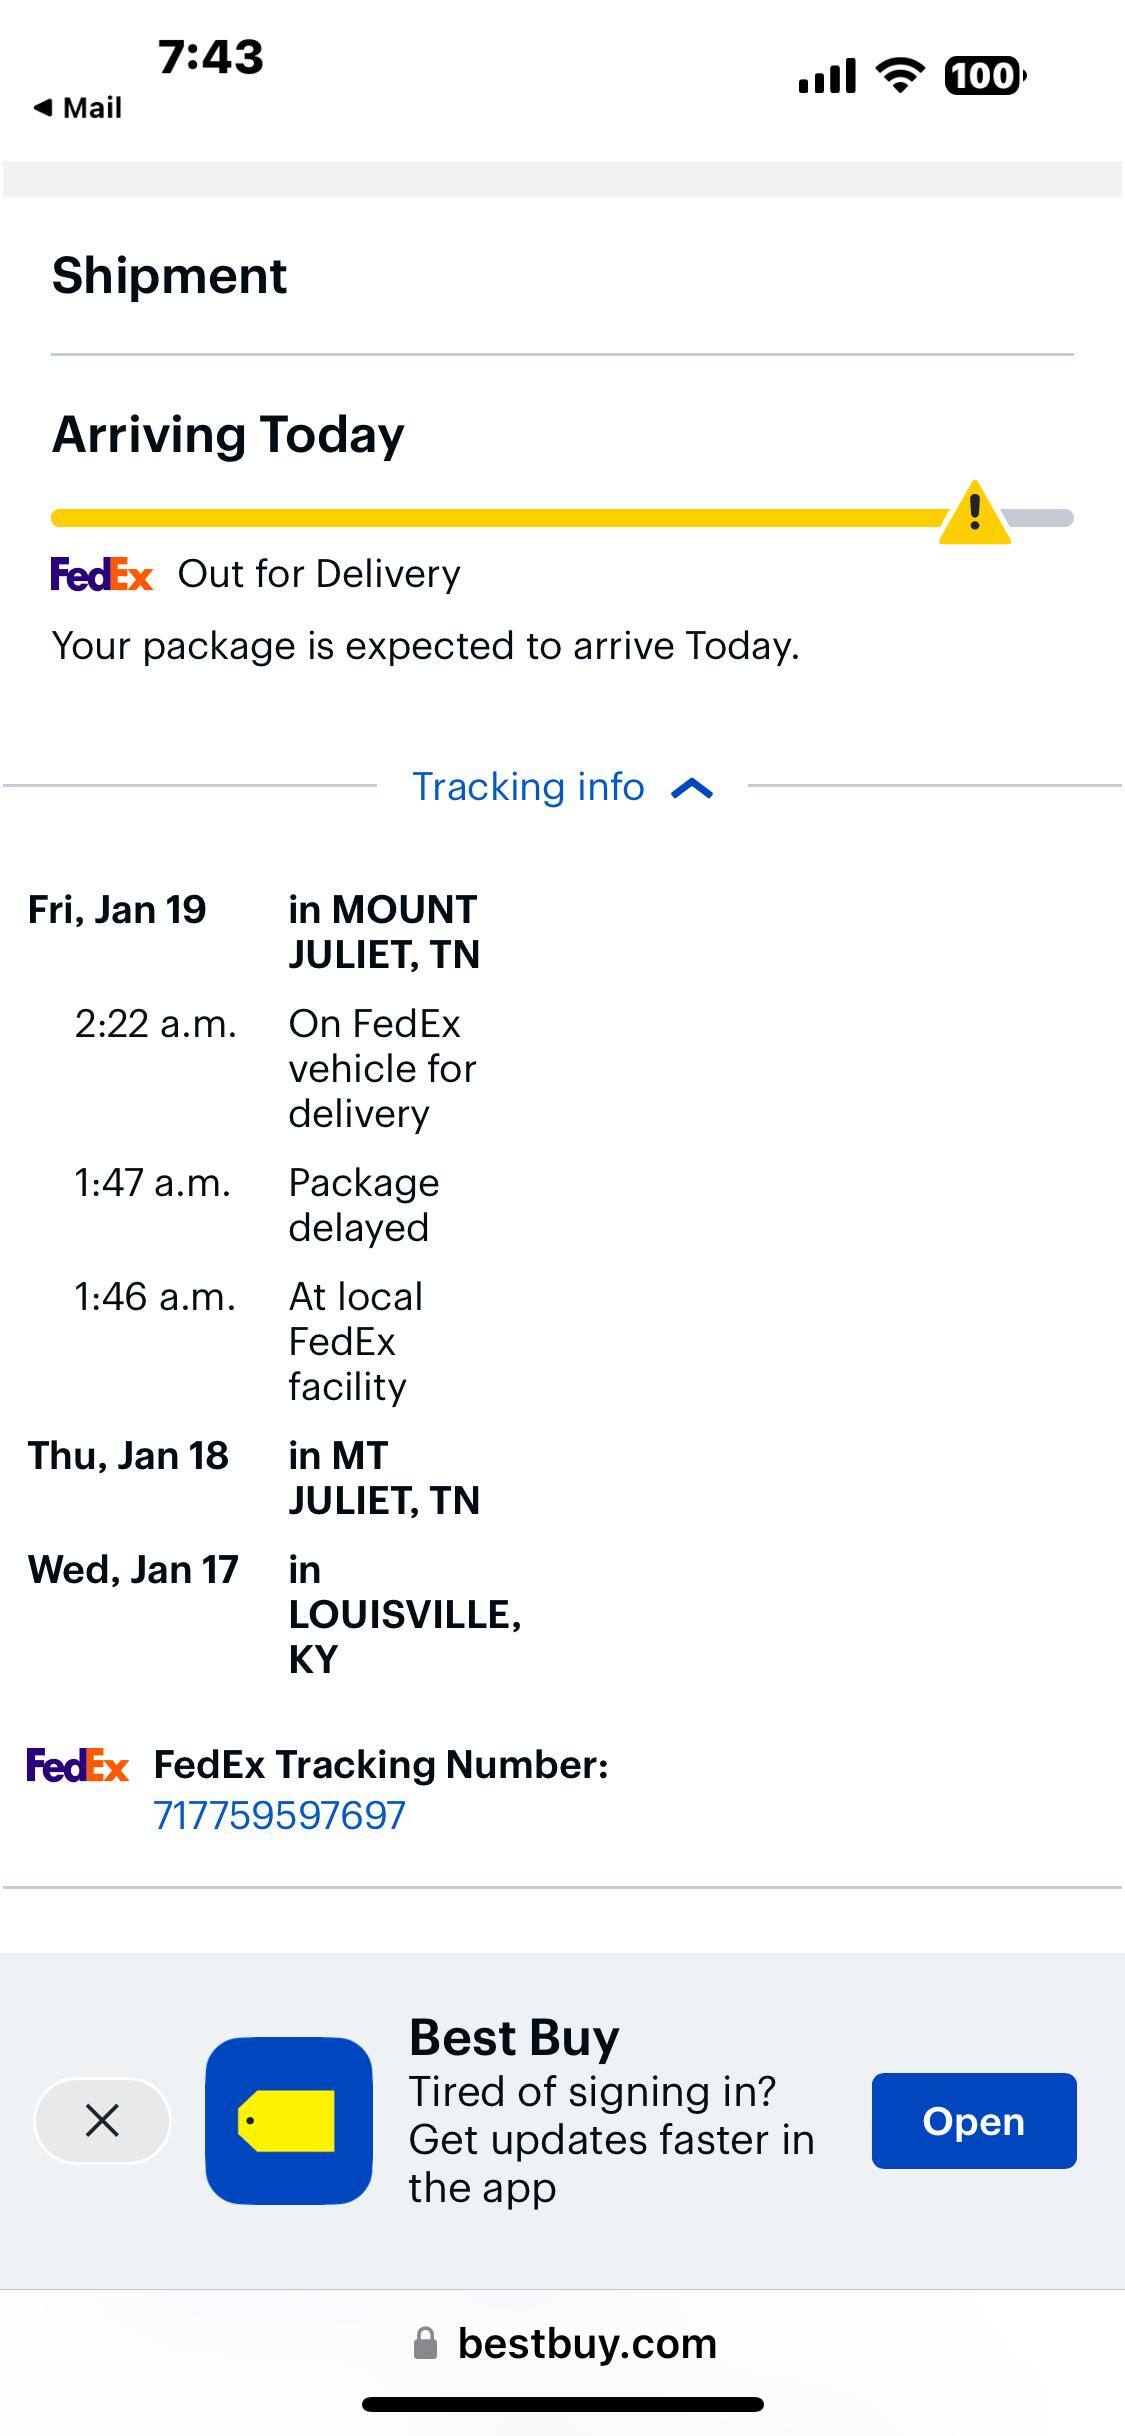Tap the FedEx logo next to Tracking Number
This screenshot has height=2436, width=1125.
point(78,1765)
